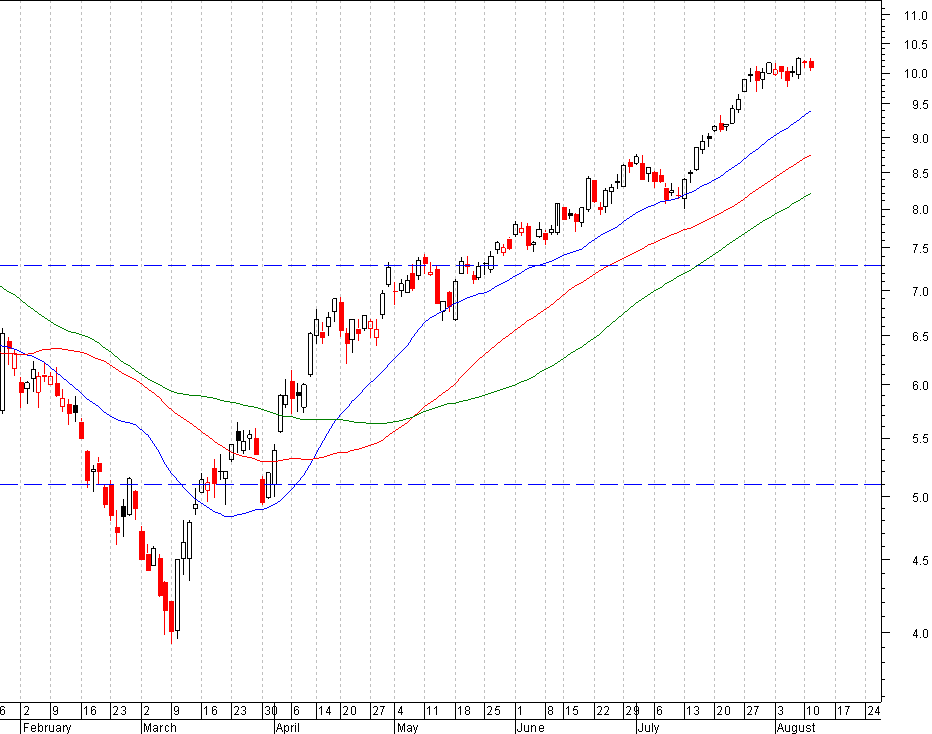
Task: Click the June month label
Action: coord(531,727)
